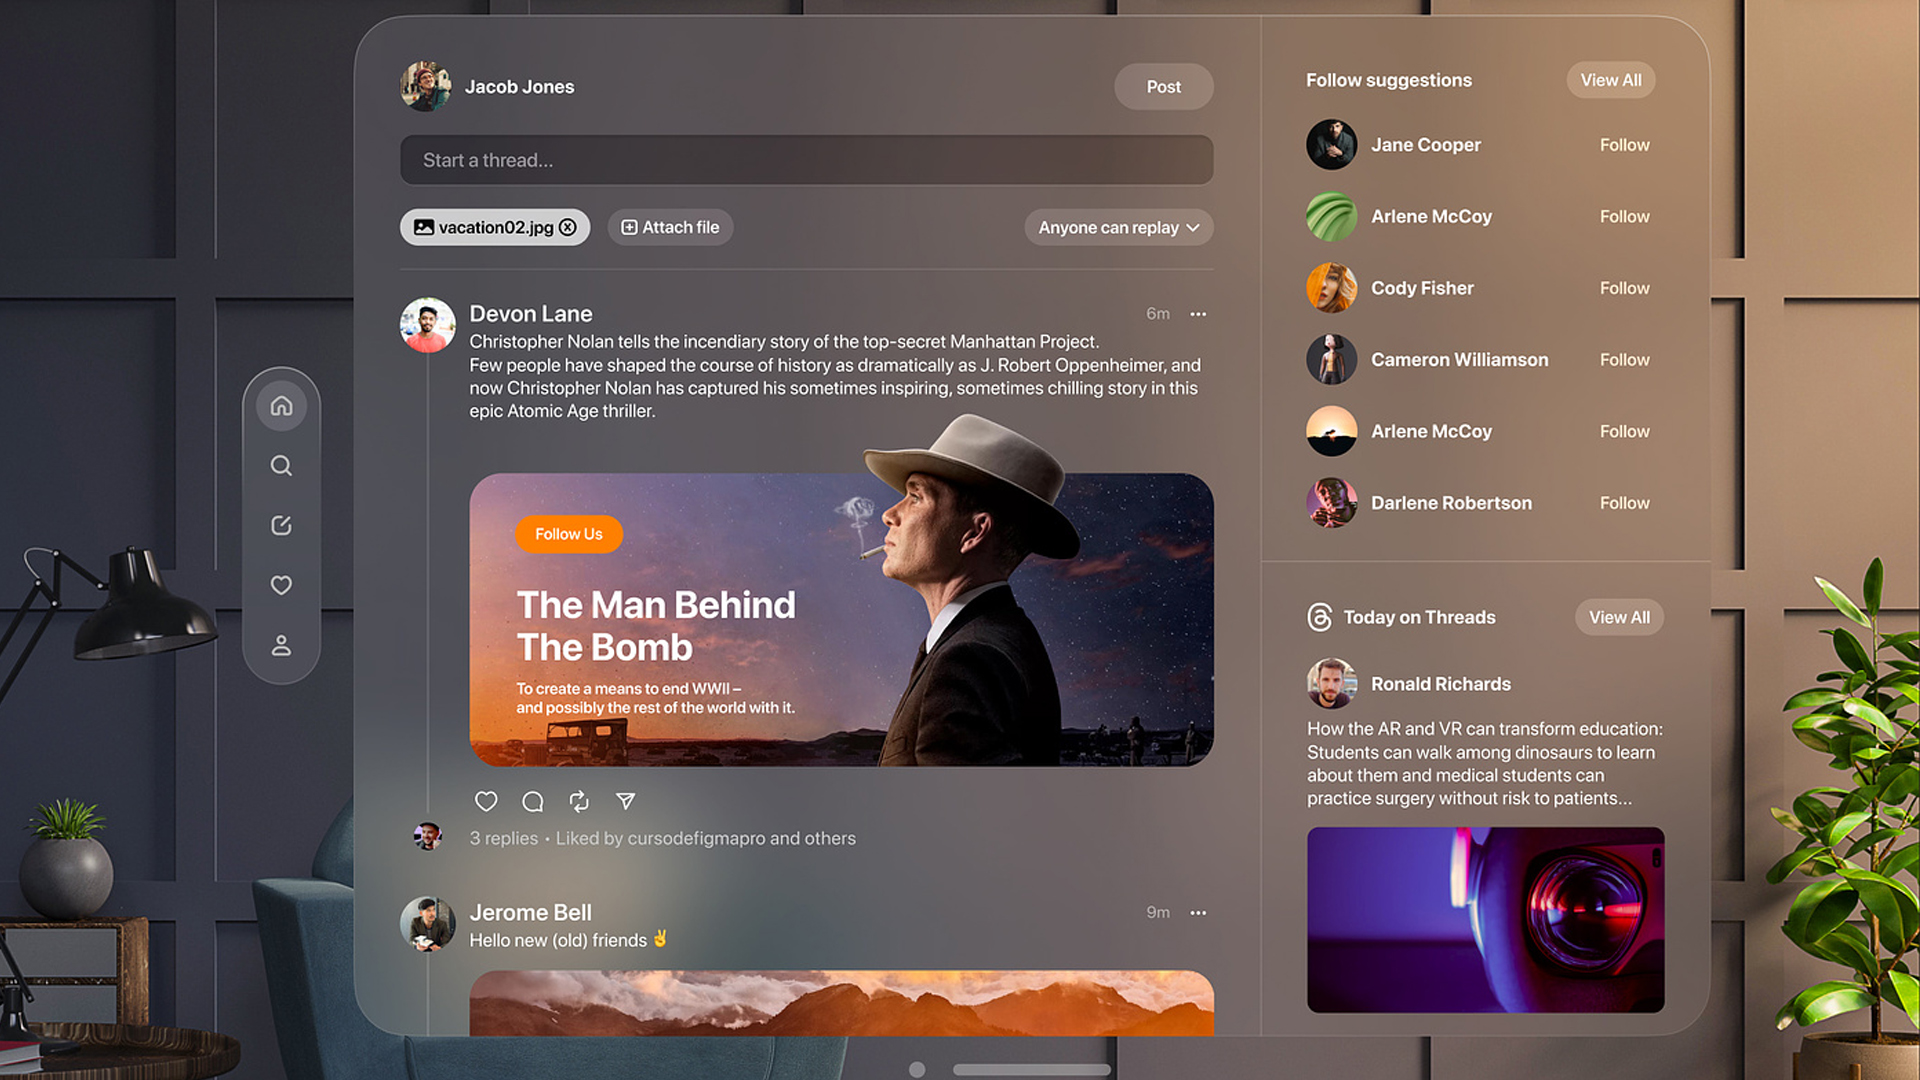Repost Devon Lane's thread
1920x1080 pixels.
(579, 801)
